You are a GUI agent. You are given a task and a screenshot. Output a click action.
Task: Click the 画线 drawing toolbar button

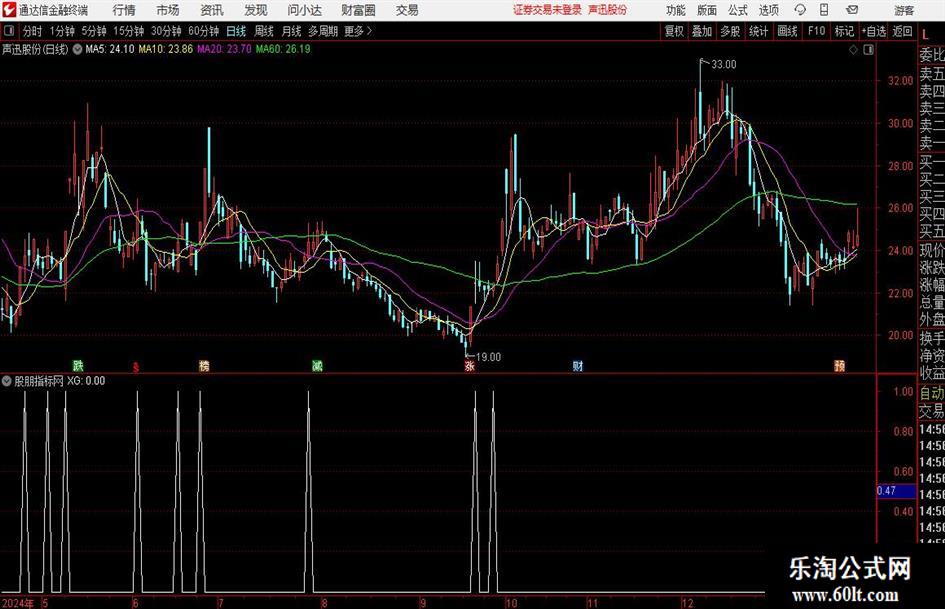coord(787,31)
